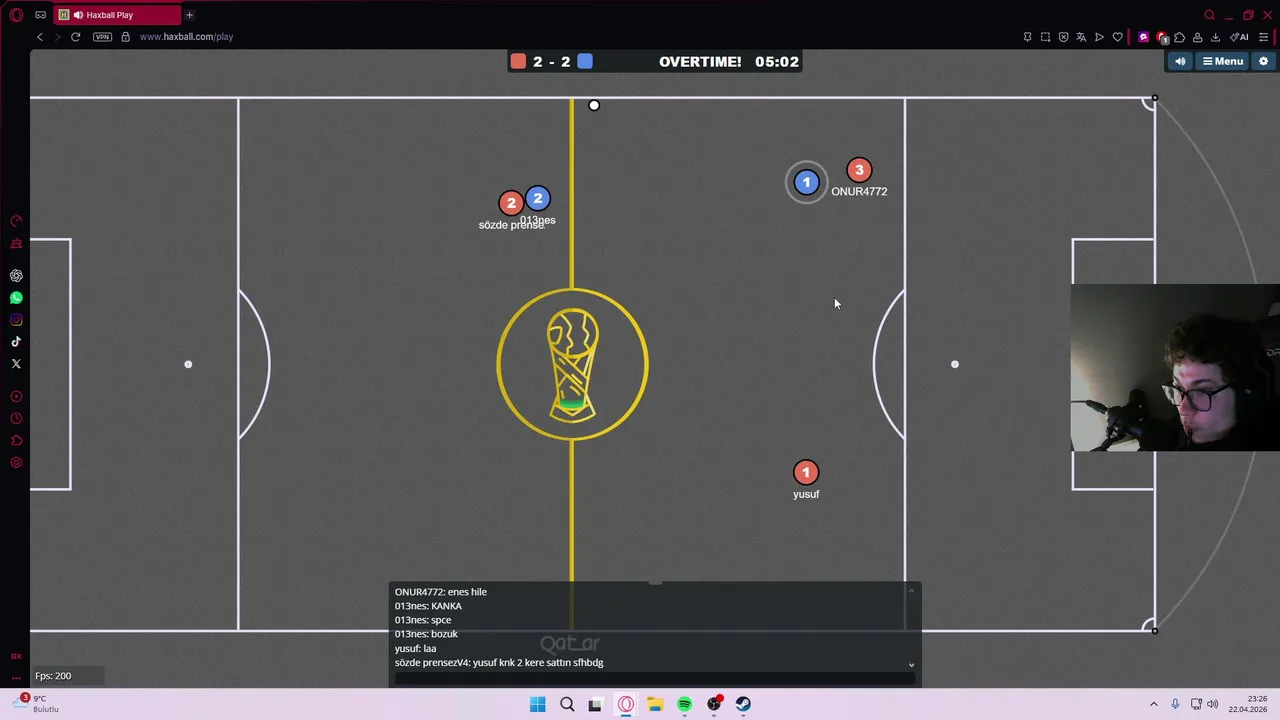Open the Haxball Menu button

pos(1222,61)
